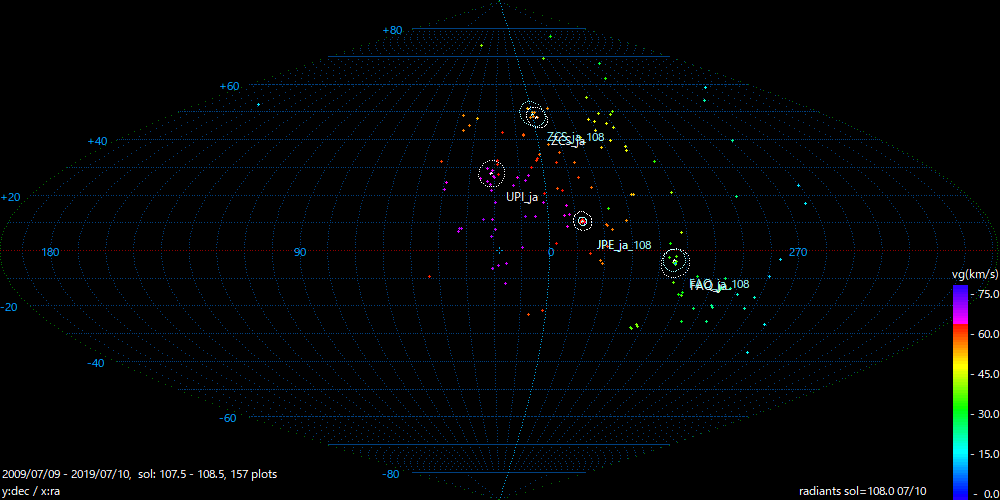Click the -80 declination axis label

pyautogui.click(x=392, y=474)
